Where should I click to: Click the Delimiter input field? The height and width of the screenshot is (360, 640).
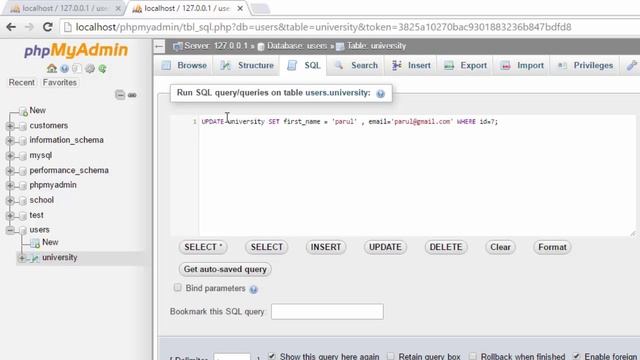coord(232,357)
